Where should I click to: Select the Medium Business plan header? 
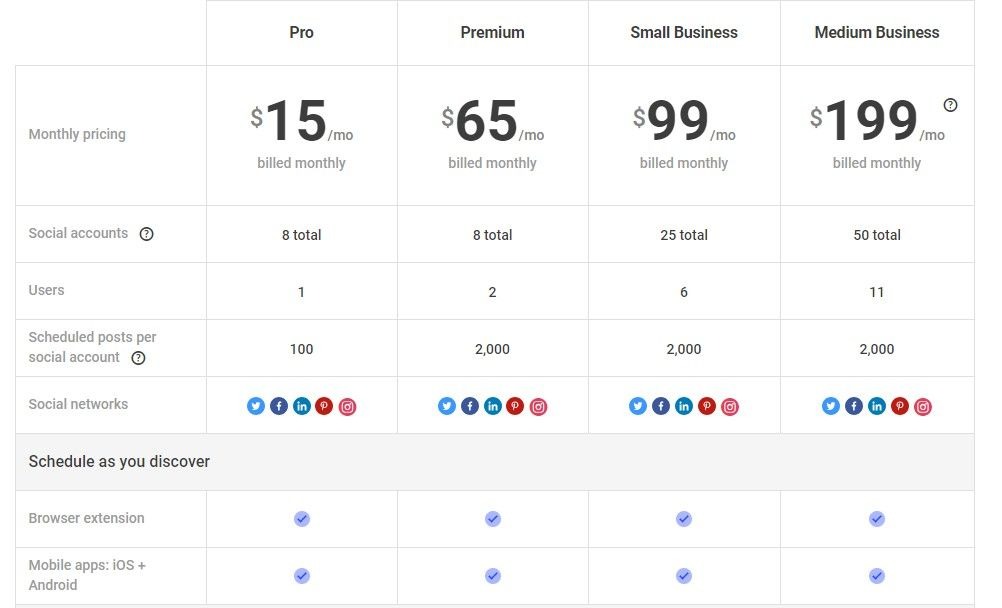pos(876,33)
